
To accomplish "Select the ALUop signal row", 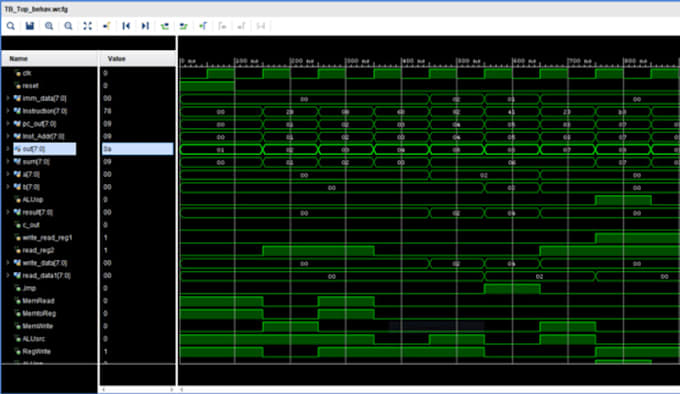I will click(x=33, y=199).
